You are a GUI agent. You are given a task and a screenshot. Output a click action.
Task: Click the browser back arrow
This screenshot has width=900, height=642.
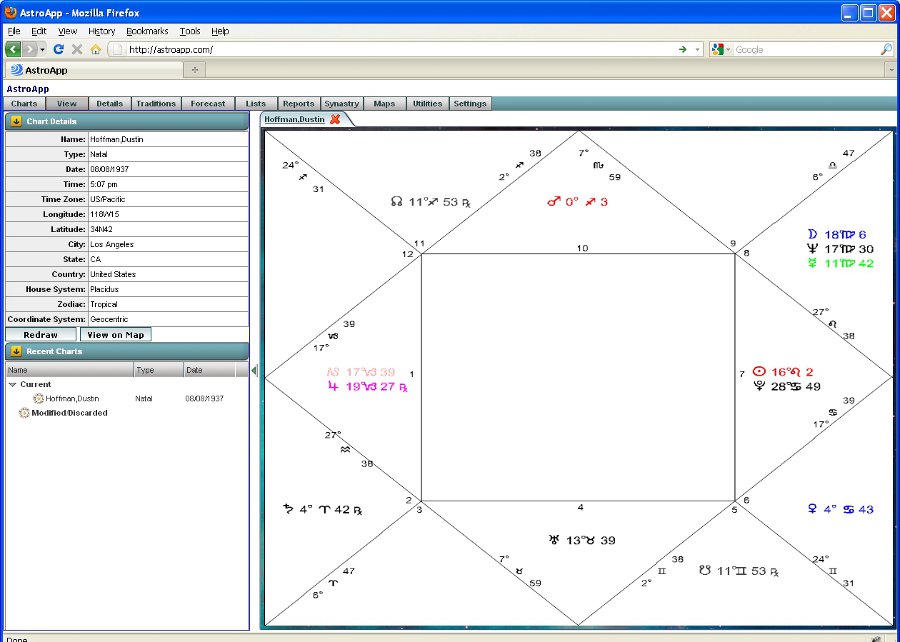[14, 49]
